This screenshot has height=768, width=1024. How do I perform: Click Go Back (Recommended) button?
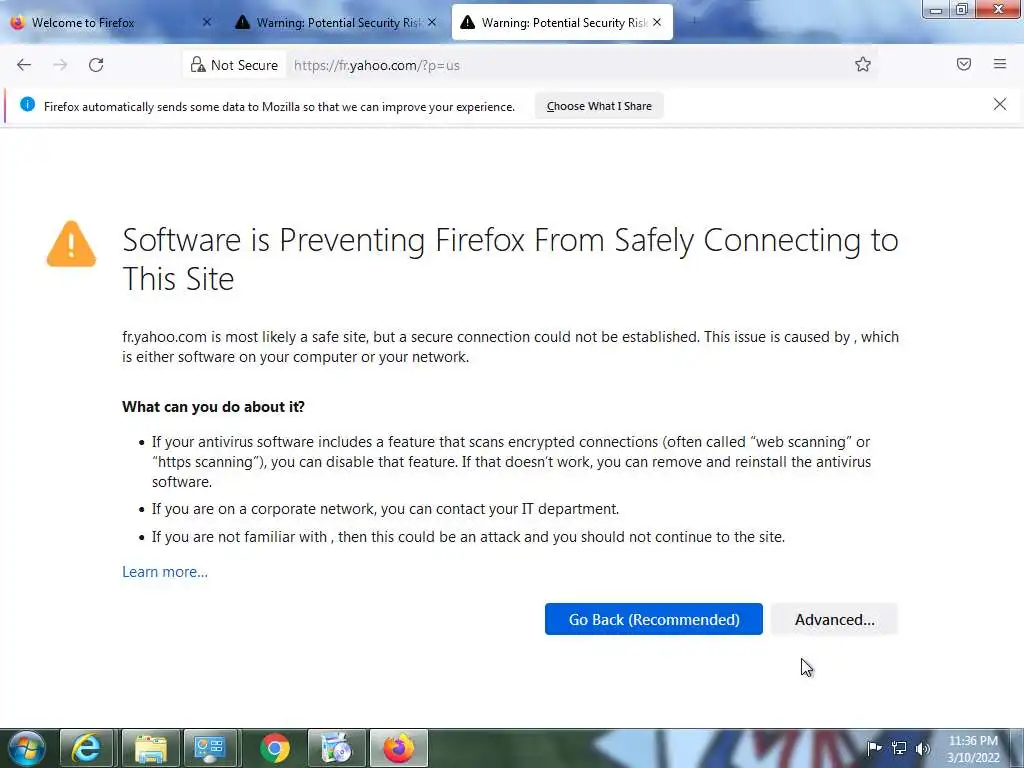click(654, 619)
